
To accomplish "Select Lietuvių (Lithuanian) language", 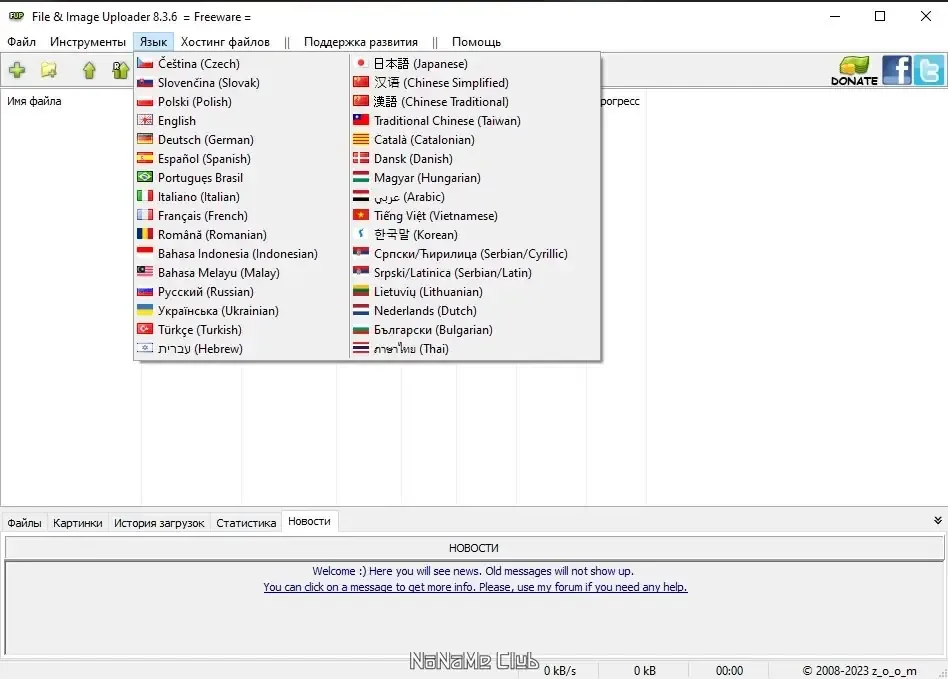I will [x=475, y=291].
